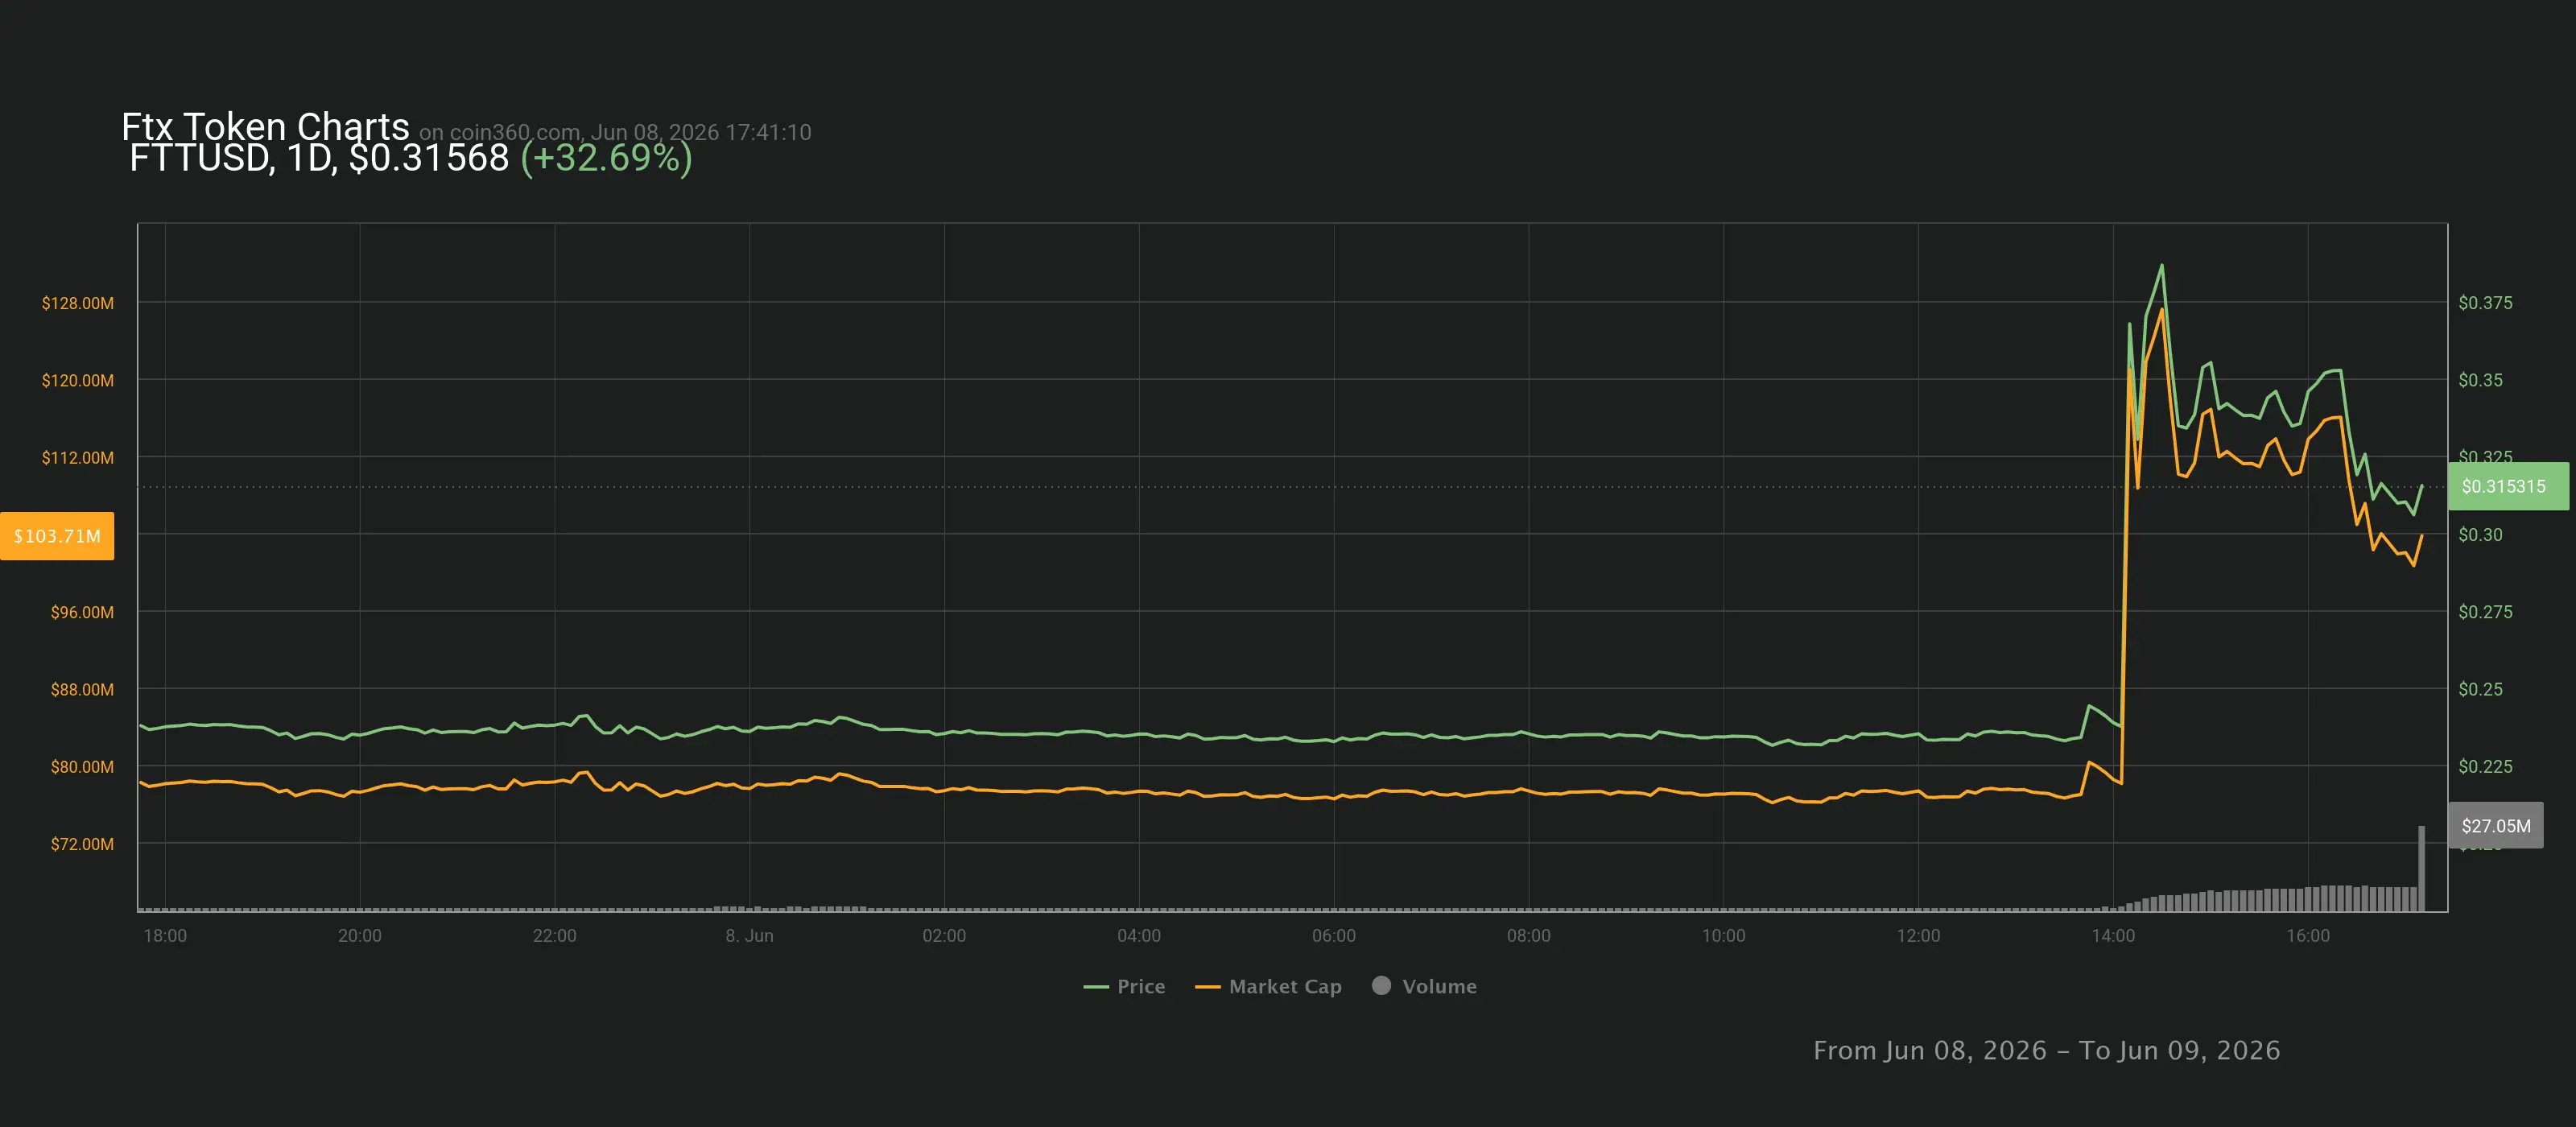The height and width of the screenshot is (1127, 2576).
Task: Click the $0.30 price axis label
Action: click(2481, 534)
